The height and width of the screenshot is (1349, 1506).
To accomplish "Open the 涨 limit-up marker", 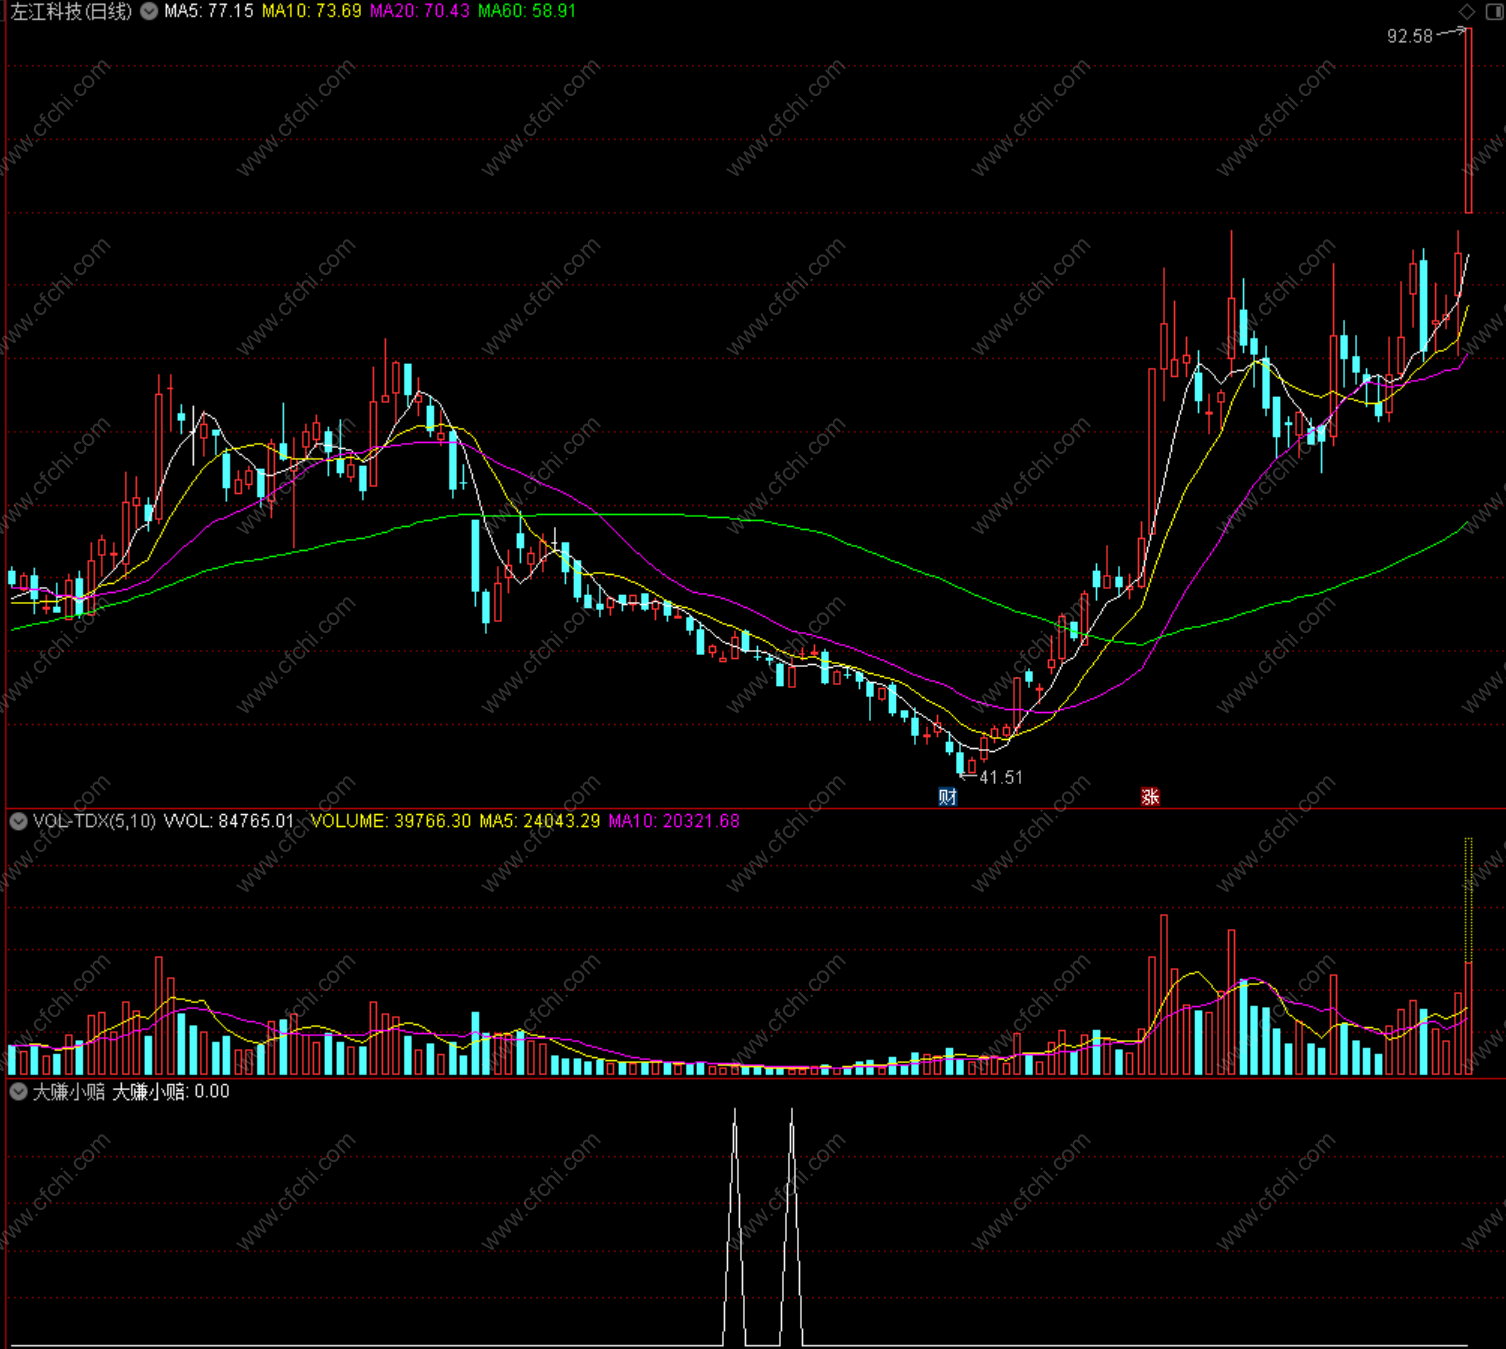I will 1150,797.
